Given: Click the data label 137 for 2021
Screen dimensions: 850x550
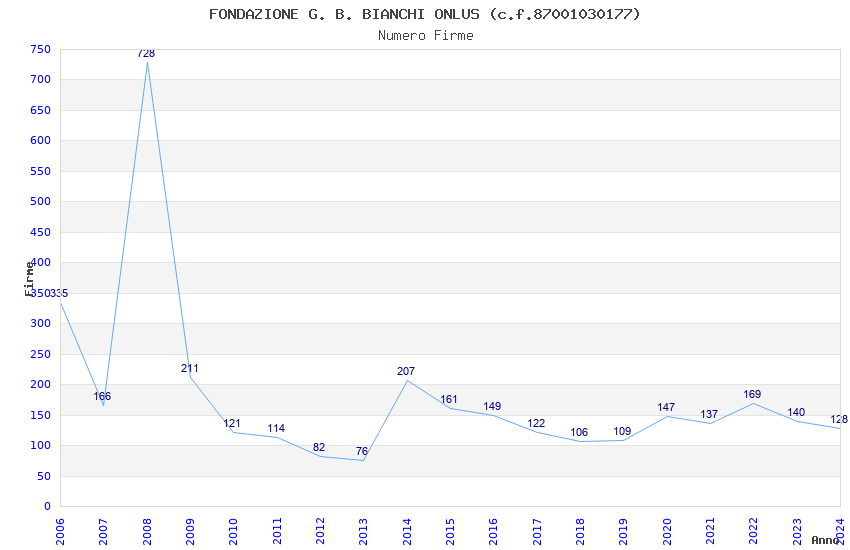Looking at the screenshot, I should [x=709, y=414].
